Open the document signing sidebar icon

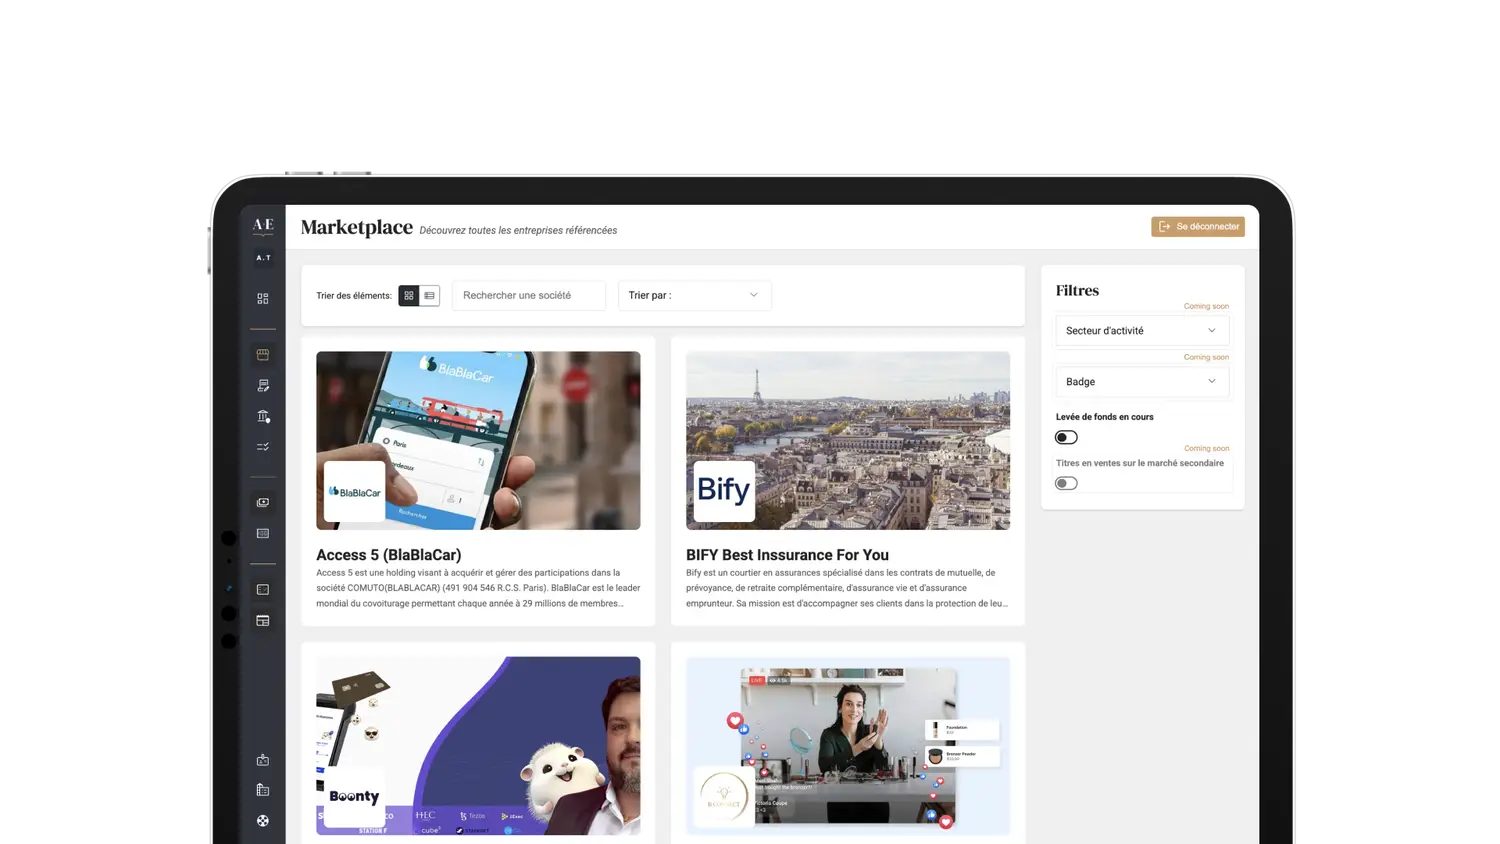[x=263, y=385]
